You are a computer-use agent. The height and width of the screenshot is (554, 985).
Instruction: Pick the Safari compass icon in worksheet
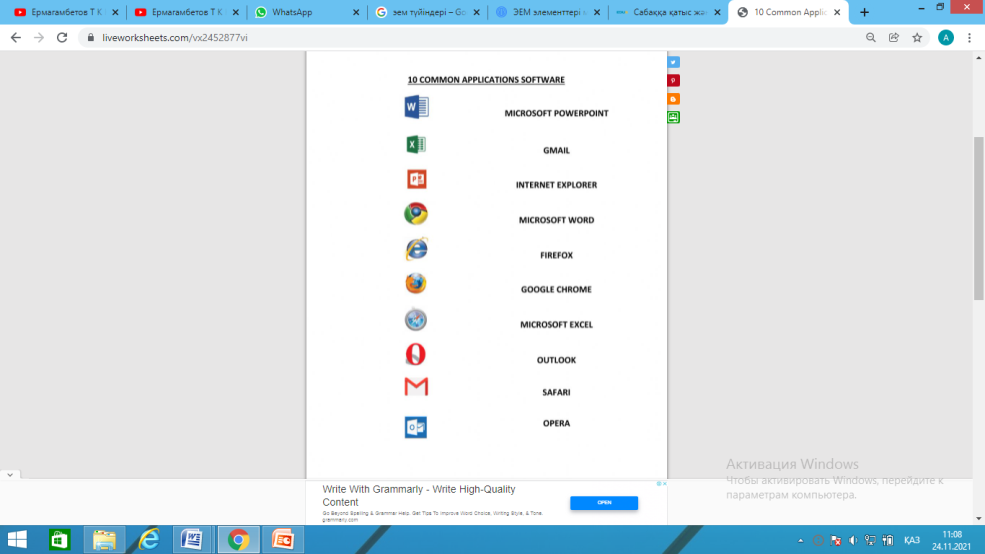click(x=415, y=320)
